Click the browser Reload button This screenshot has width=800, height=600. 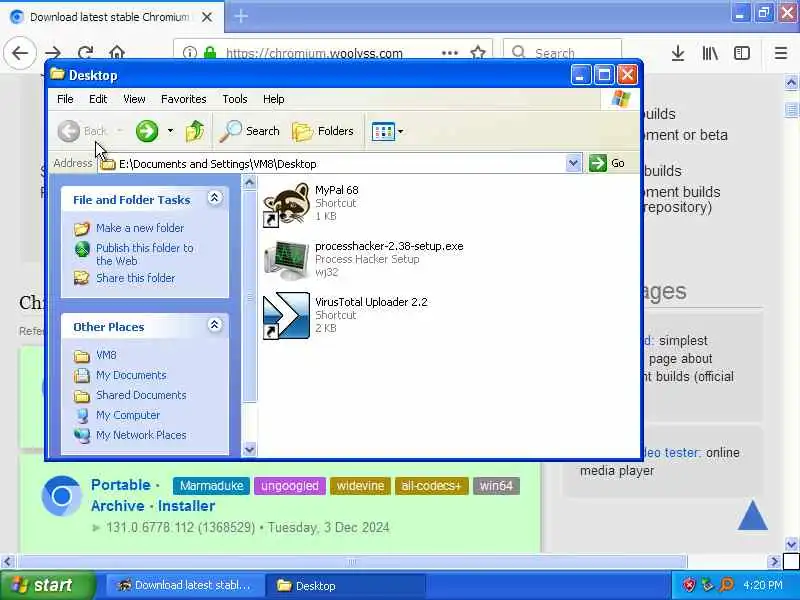click(x=86, y=53)
